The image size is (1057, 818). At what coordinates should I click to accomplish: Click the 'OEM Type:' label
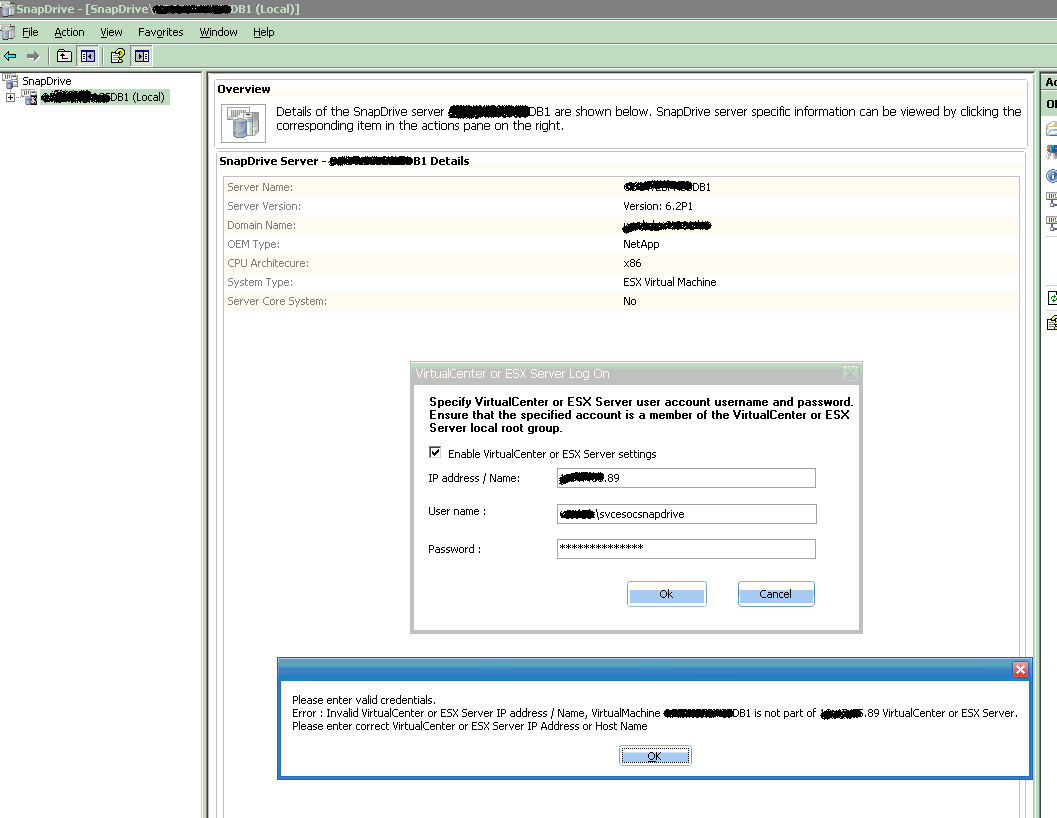(253, 244)
